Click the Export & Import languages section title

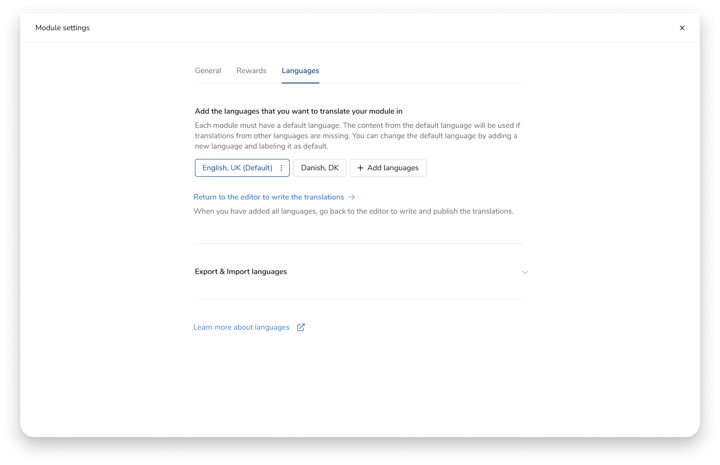coord(241,271)
